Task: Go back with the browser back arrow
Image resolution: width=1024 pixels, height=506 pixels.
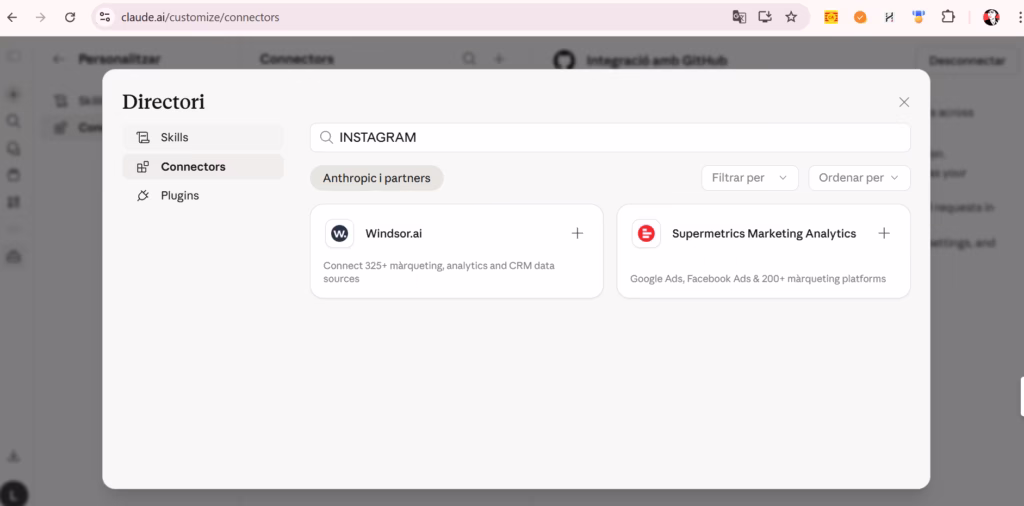Action: [x=12, y=18]
